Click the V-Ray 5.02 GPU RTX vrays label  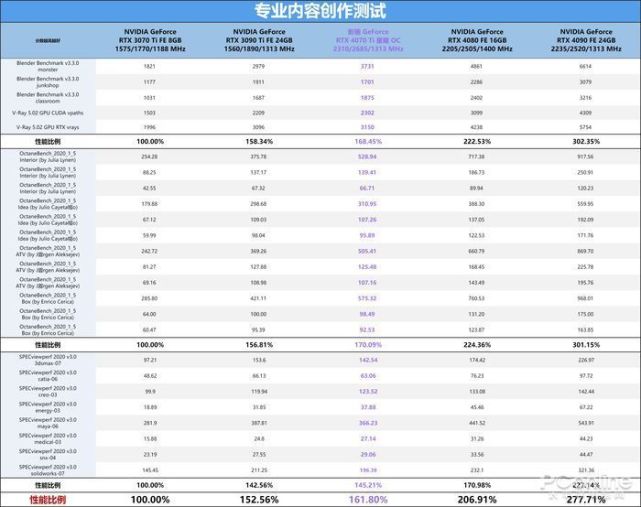pos(48,127)
